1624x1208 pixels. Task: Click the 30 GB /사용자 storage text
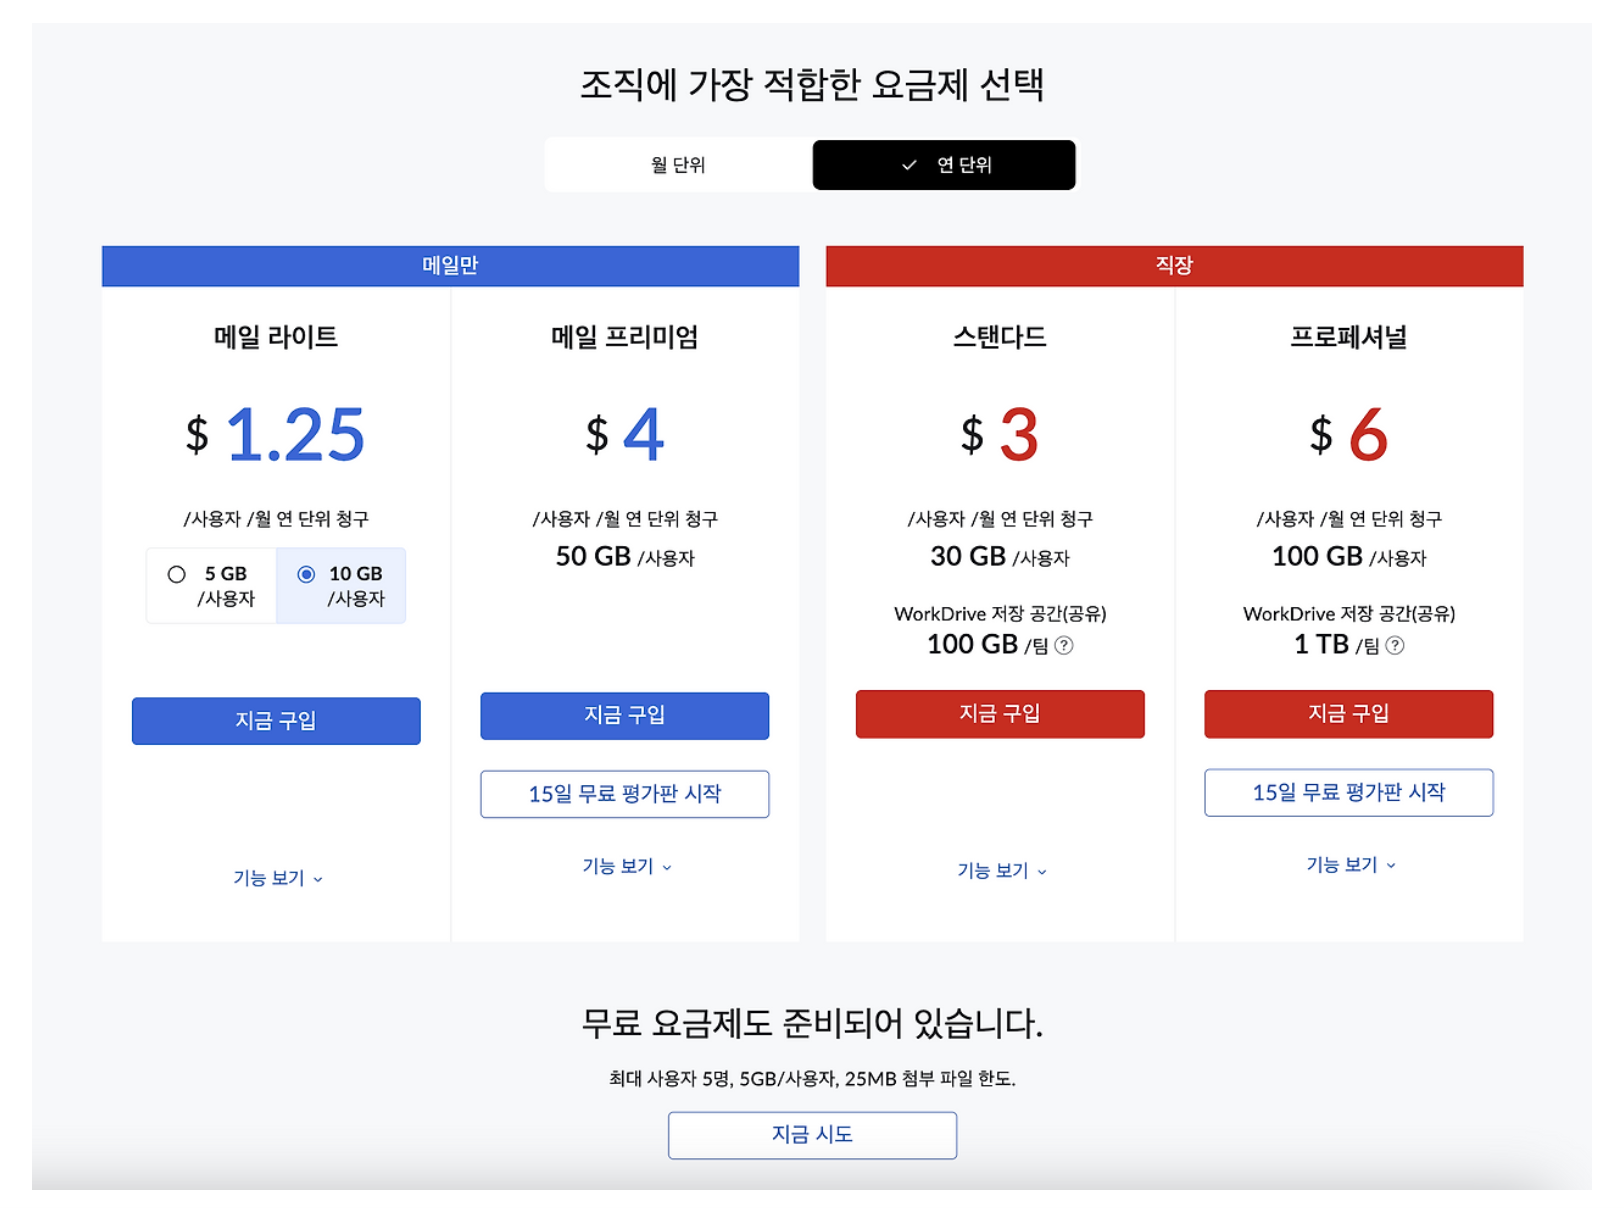(1000, 557)
